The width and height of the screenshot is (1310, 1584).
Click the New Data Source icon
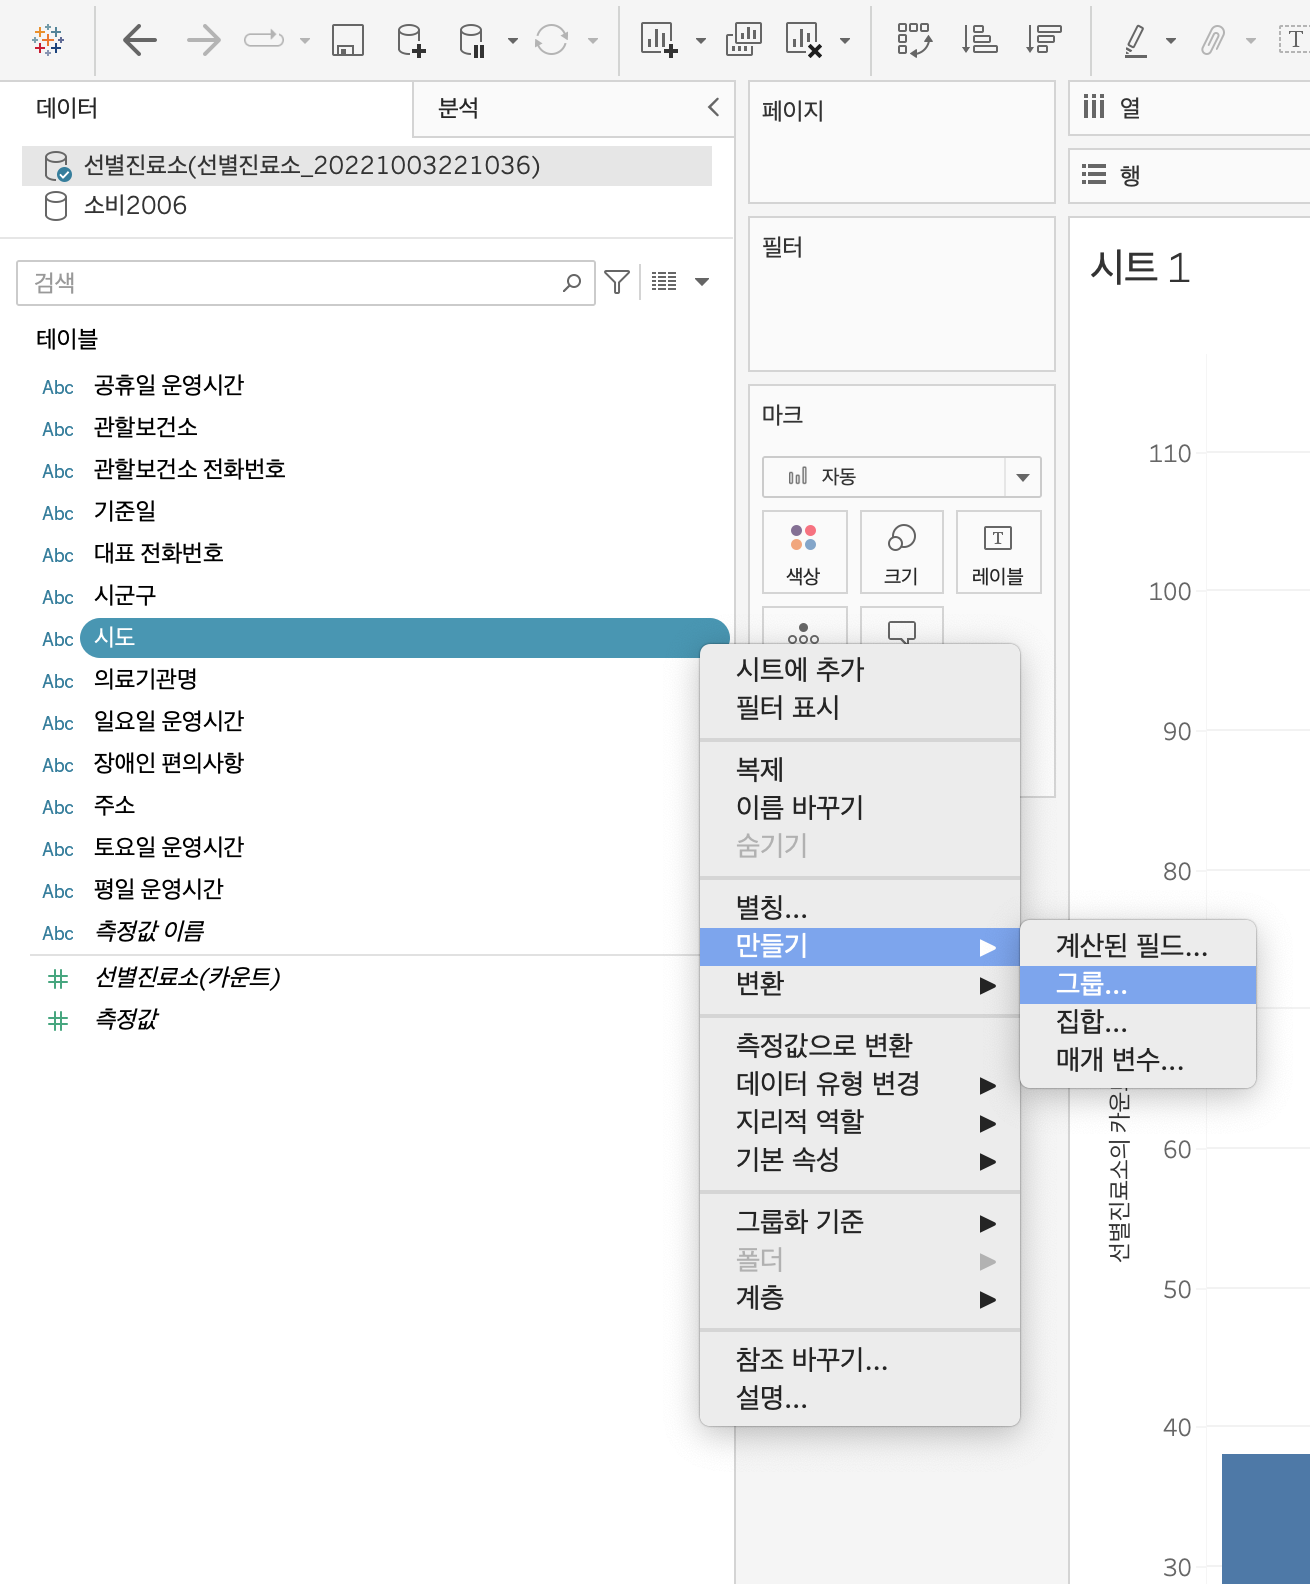pyautogui.click(x=411, y=40)
